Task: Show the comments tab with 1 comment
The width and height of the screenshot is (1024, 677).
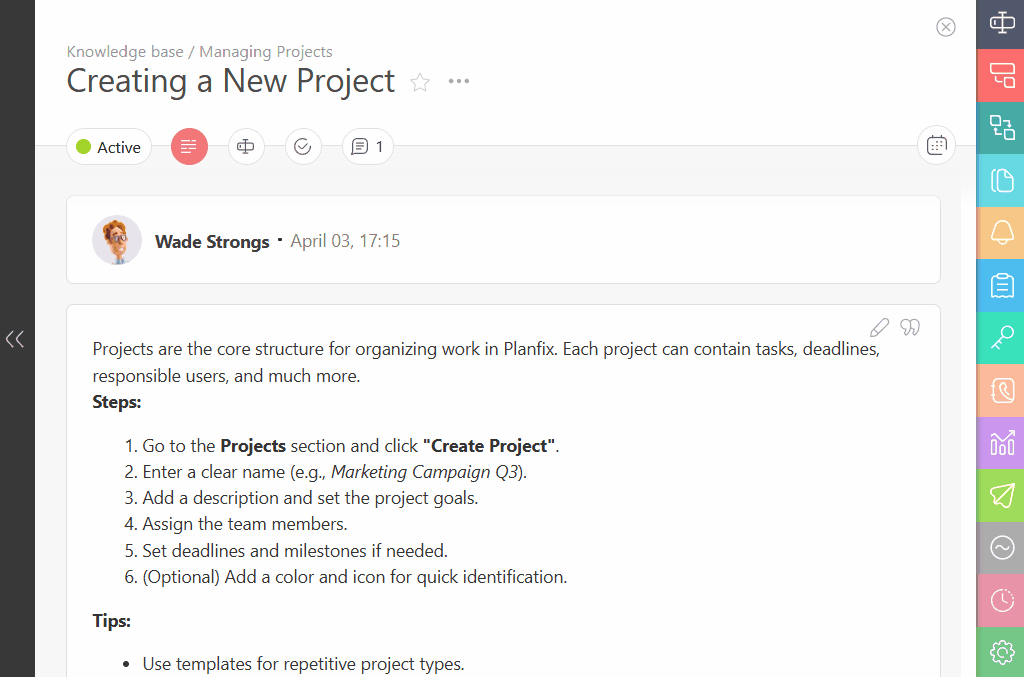Action: tap(368, 147)
